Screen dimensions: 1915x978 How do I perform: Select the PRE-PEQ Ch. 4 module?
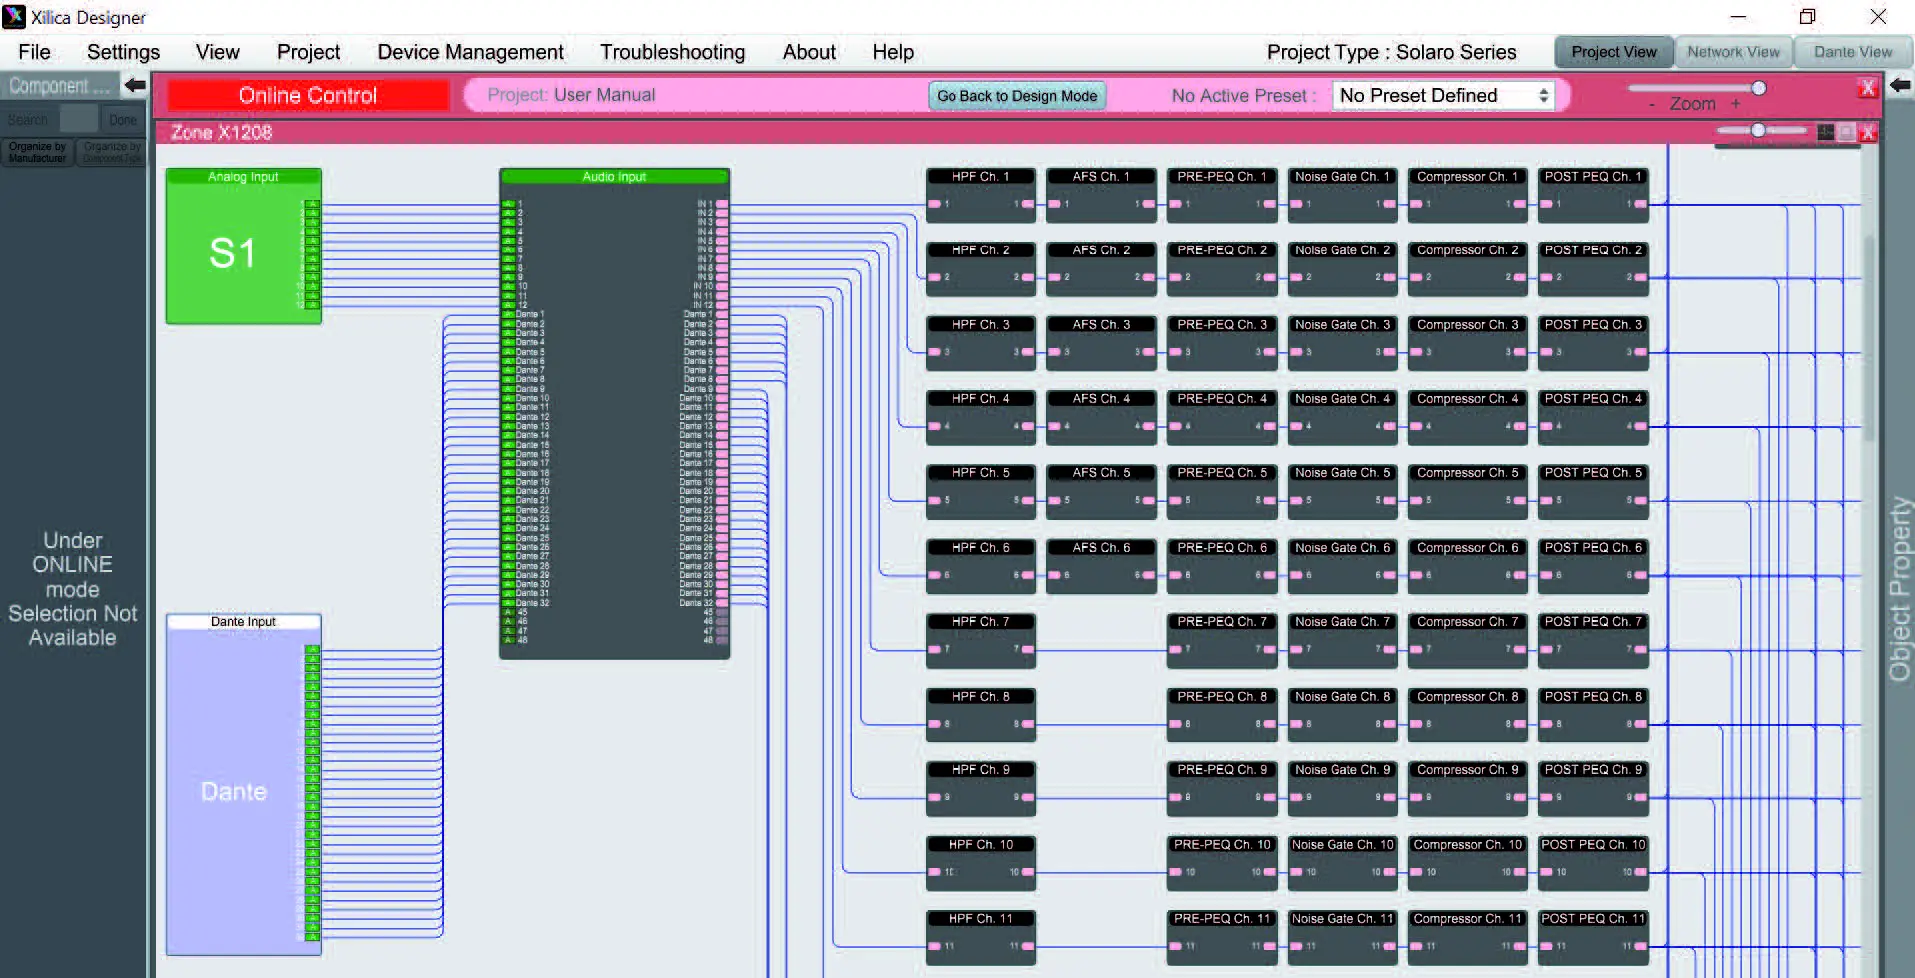pyautogui.click(x=1222, y=417)
